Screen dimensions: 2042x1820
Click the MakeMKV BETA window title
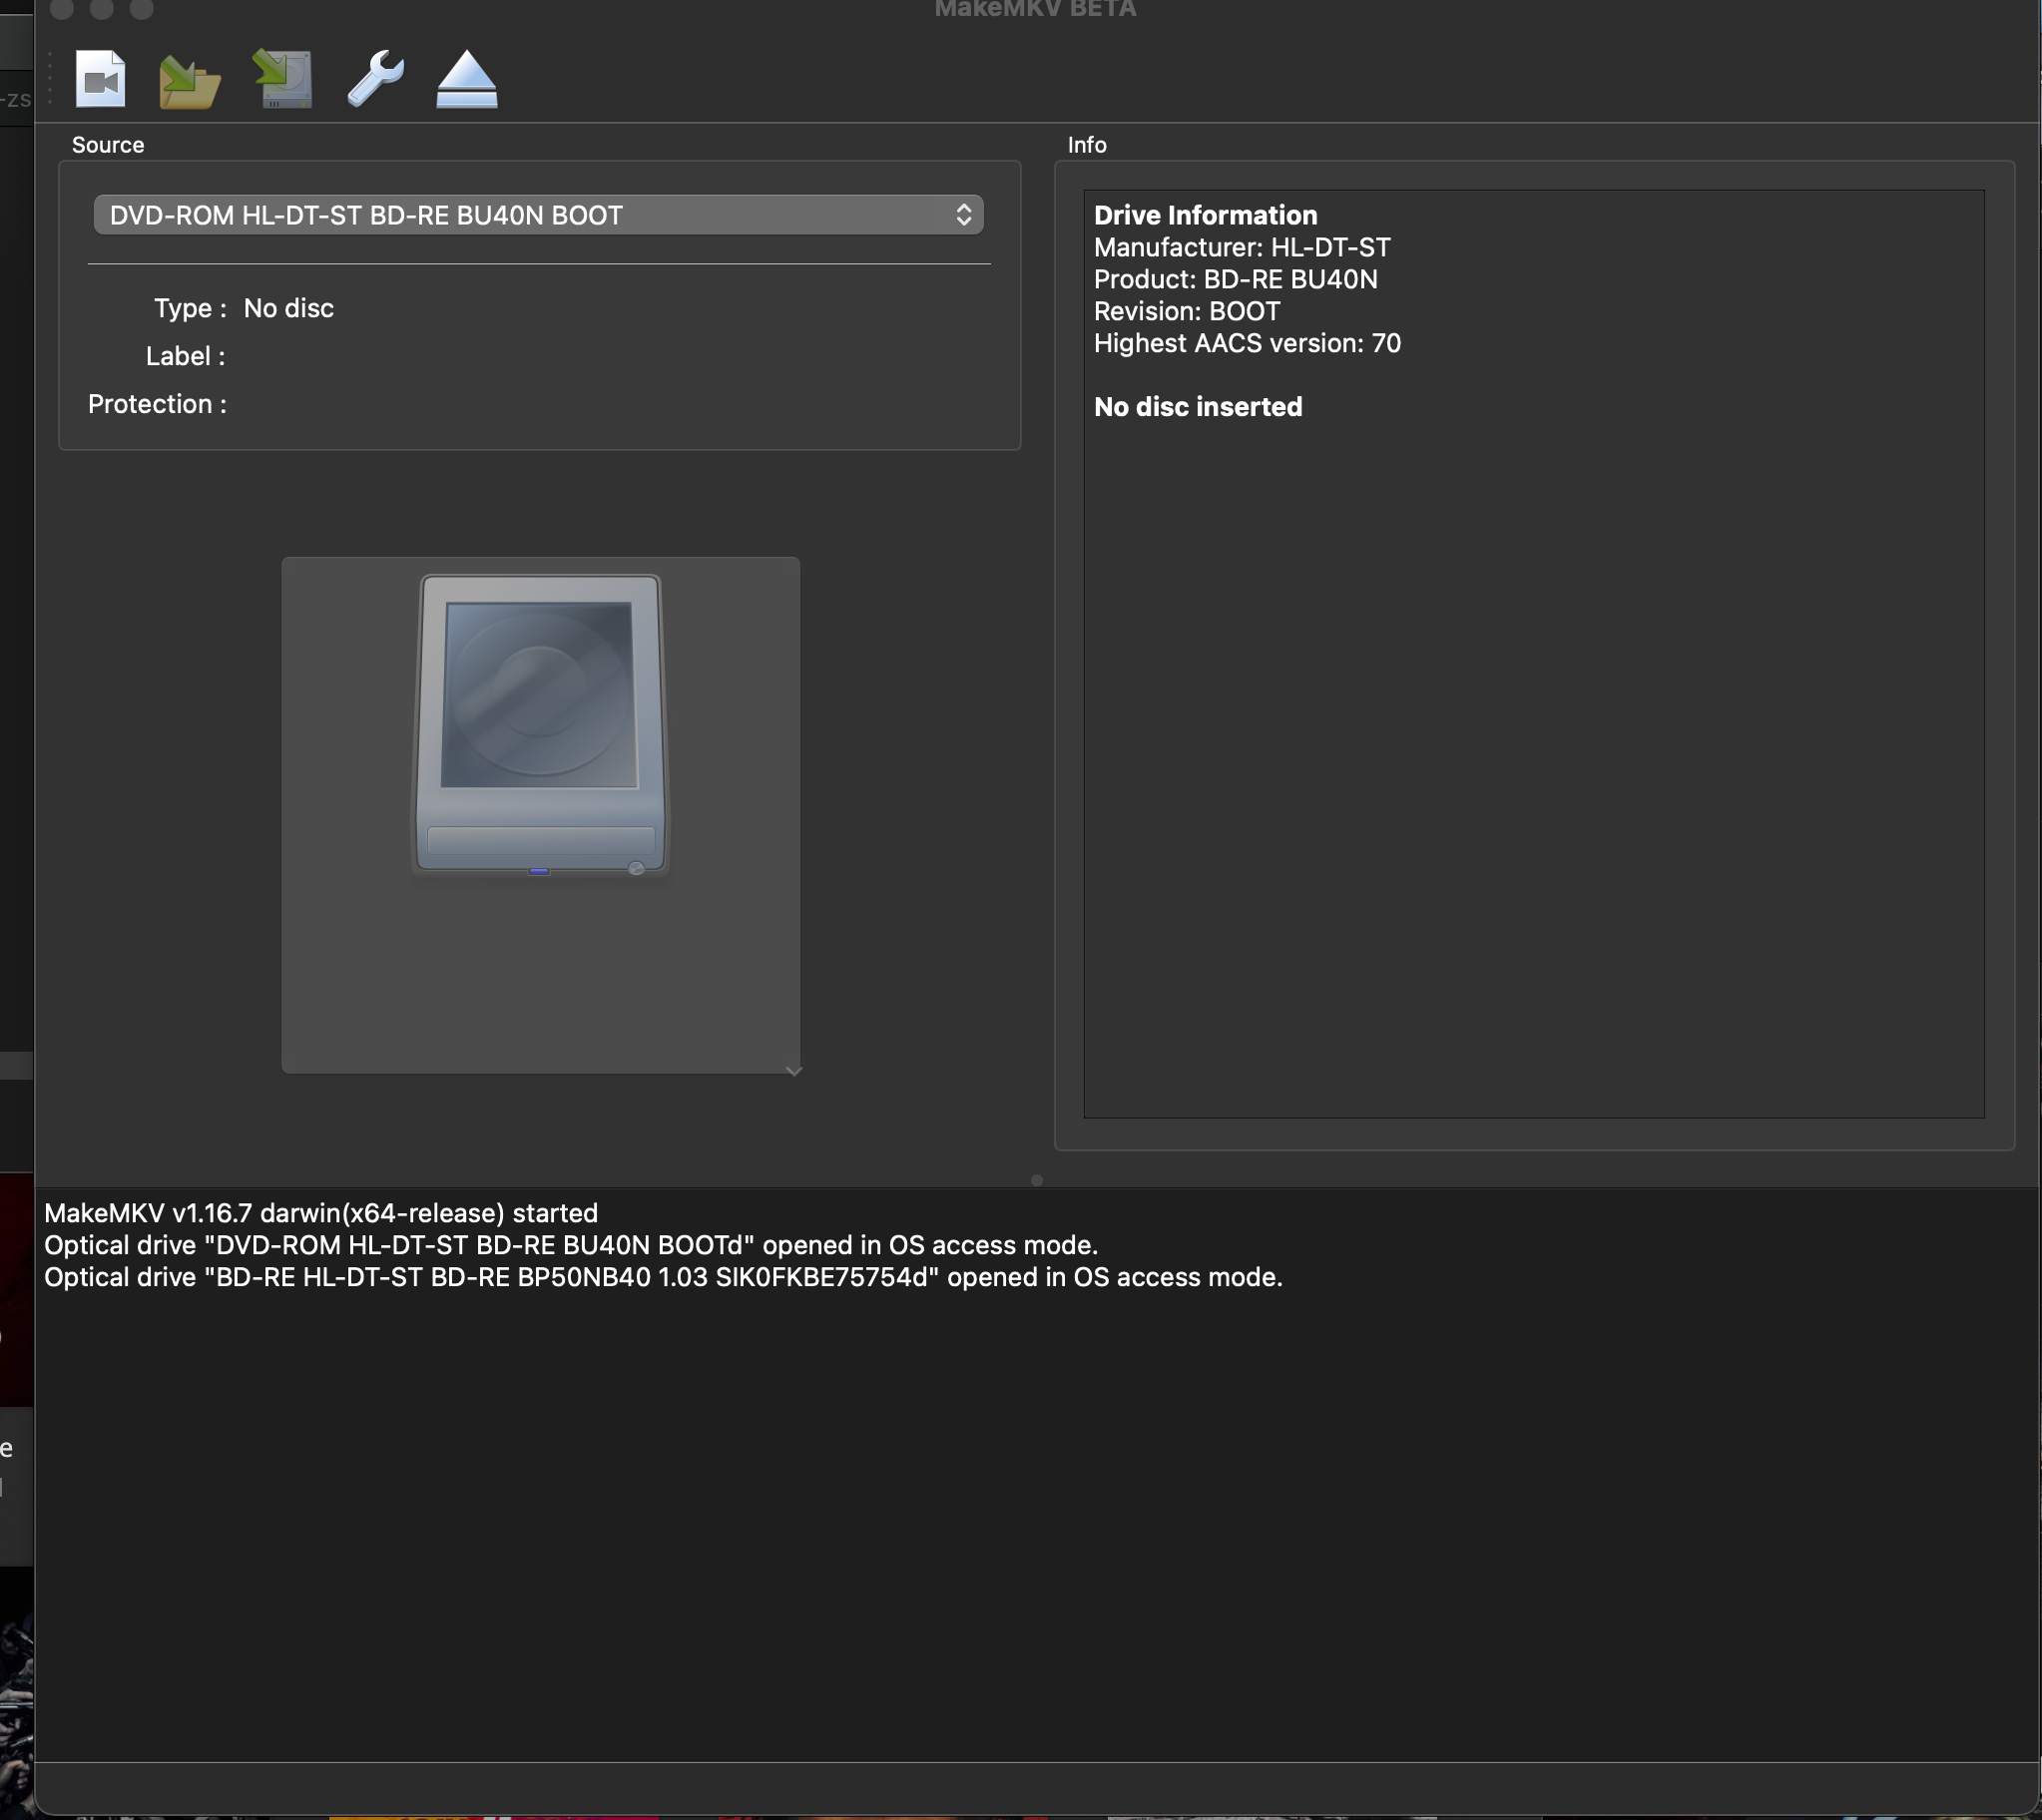pyautogui.click(x=1035, y=9)
